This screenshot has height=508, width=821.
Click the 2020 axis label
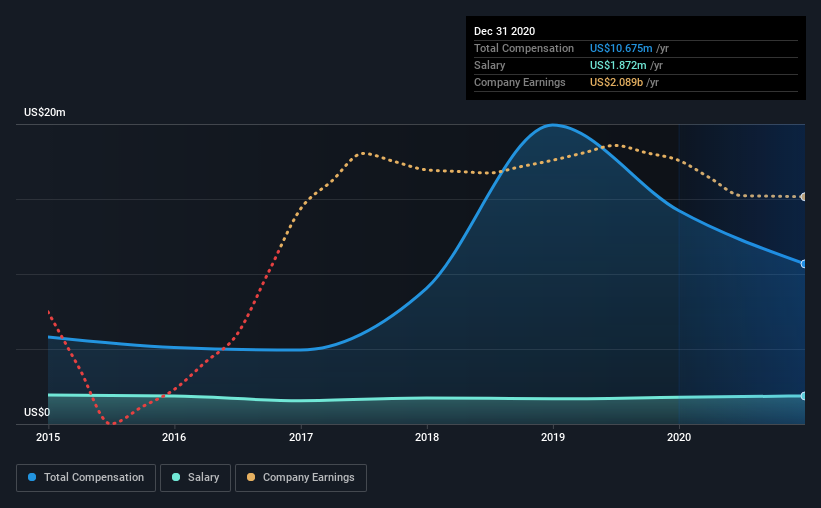[x=679, y=437]
